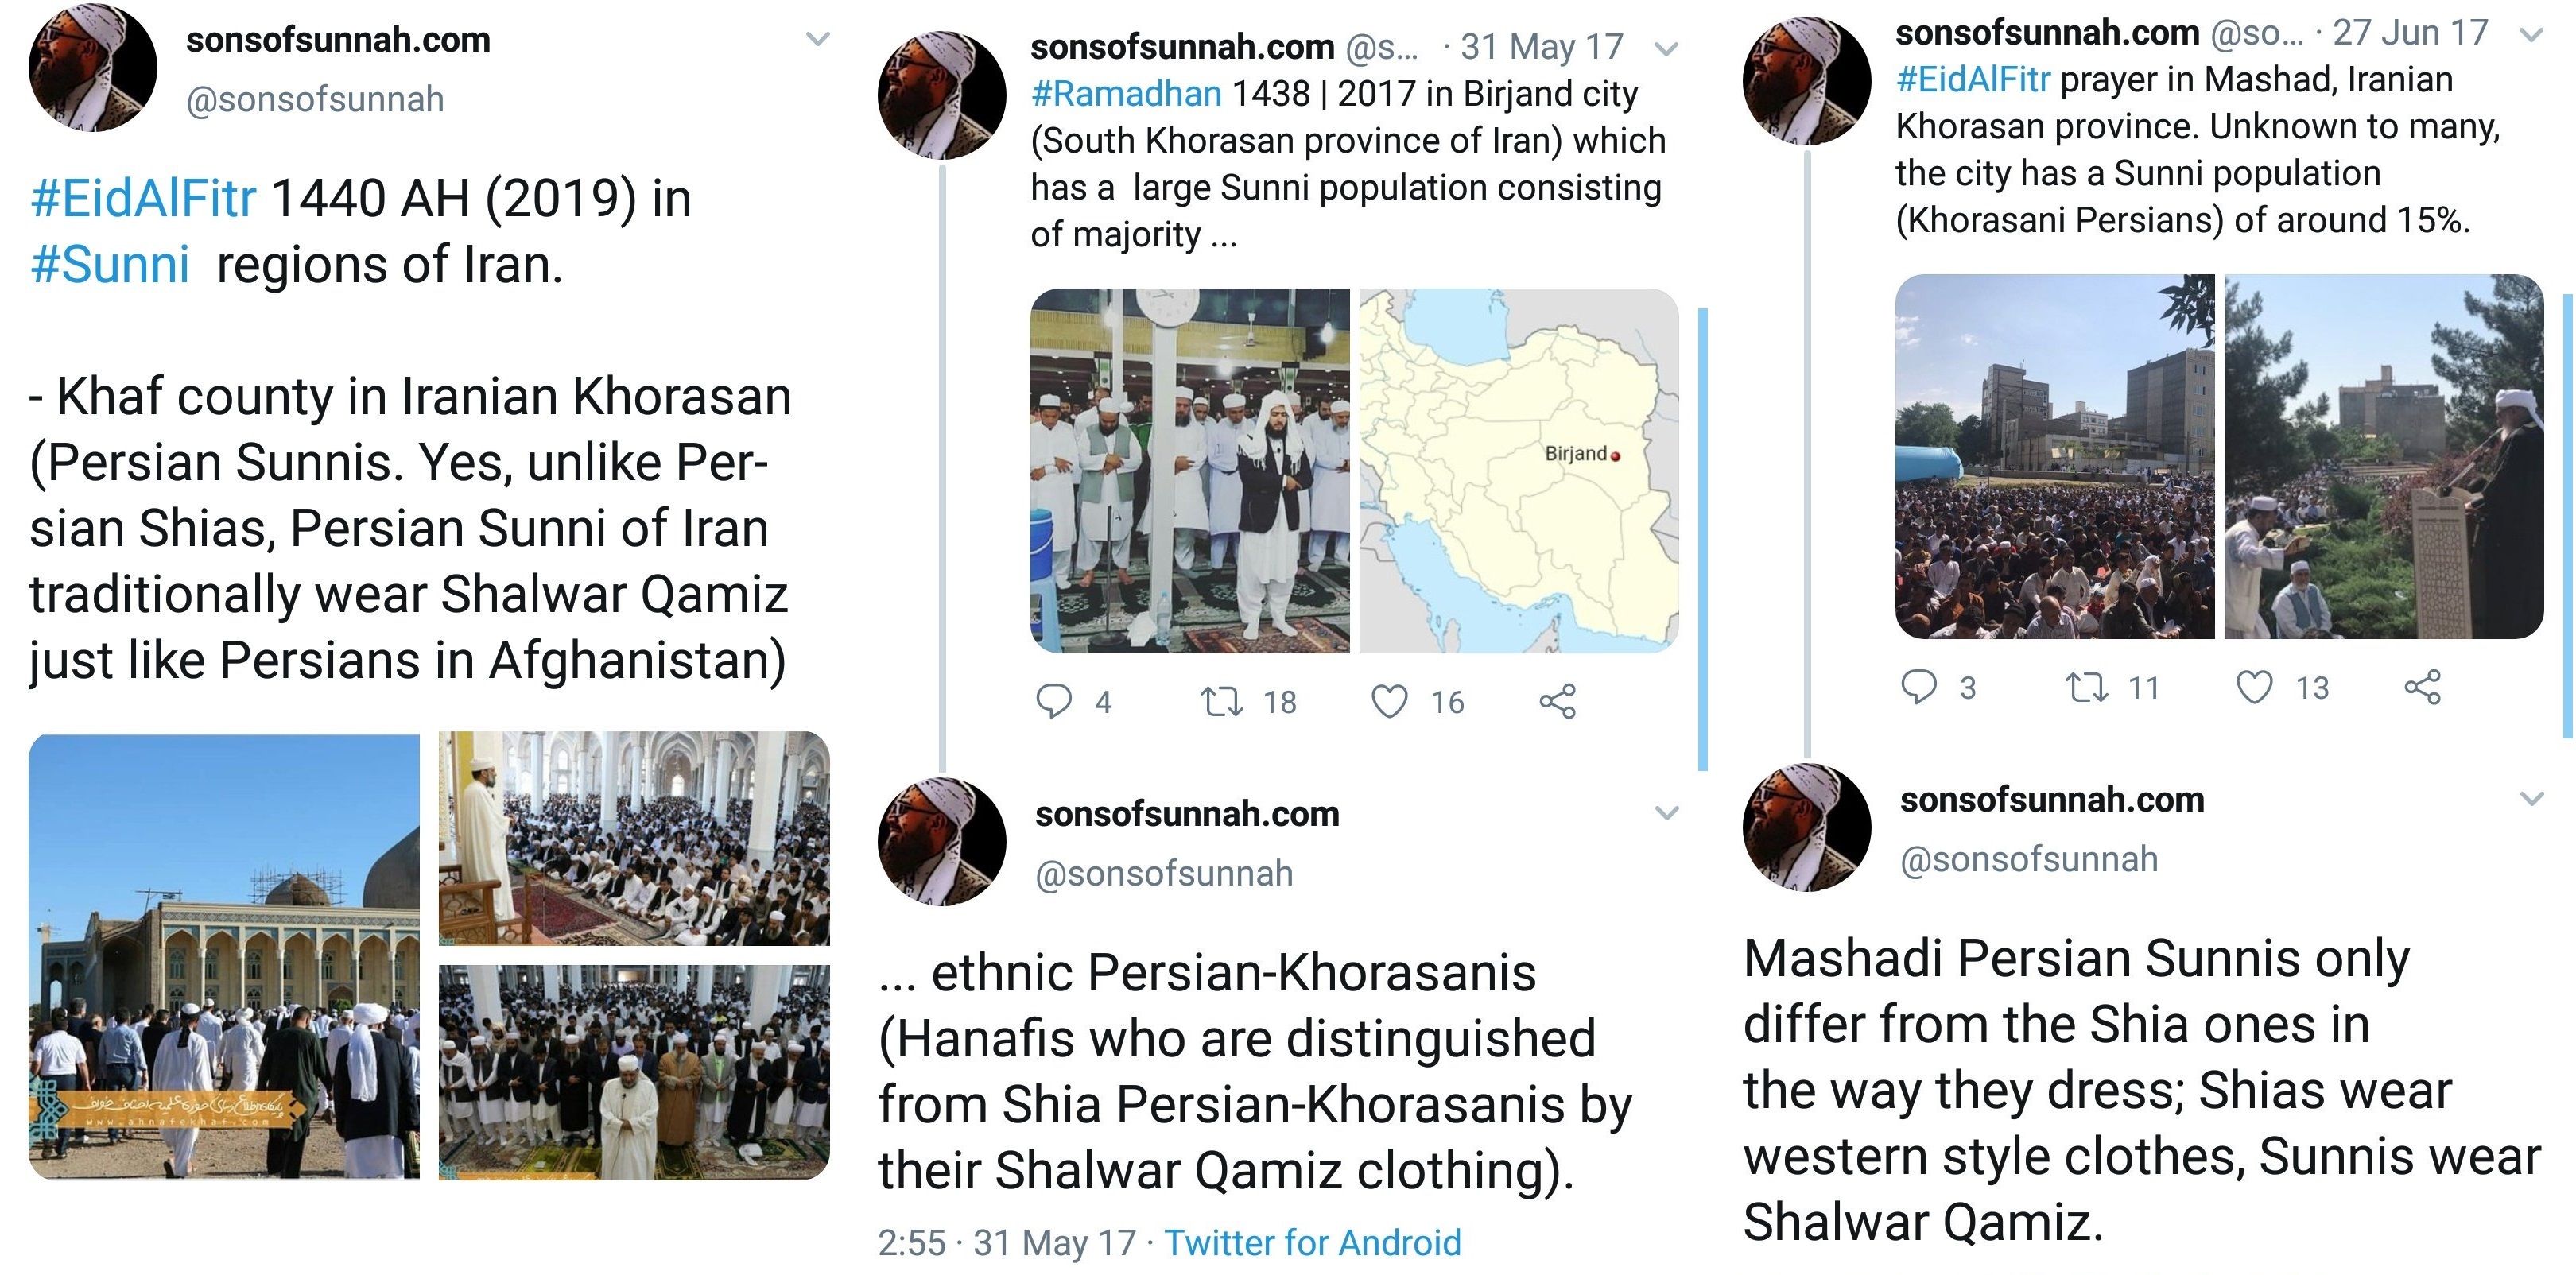Open the #EidAlFitr hashtag in 1440 AH tweet
2576x1275 pixels.
pos(143,198)
